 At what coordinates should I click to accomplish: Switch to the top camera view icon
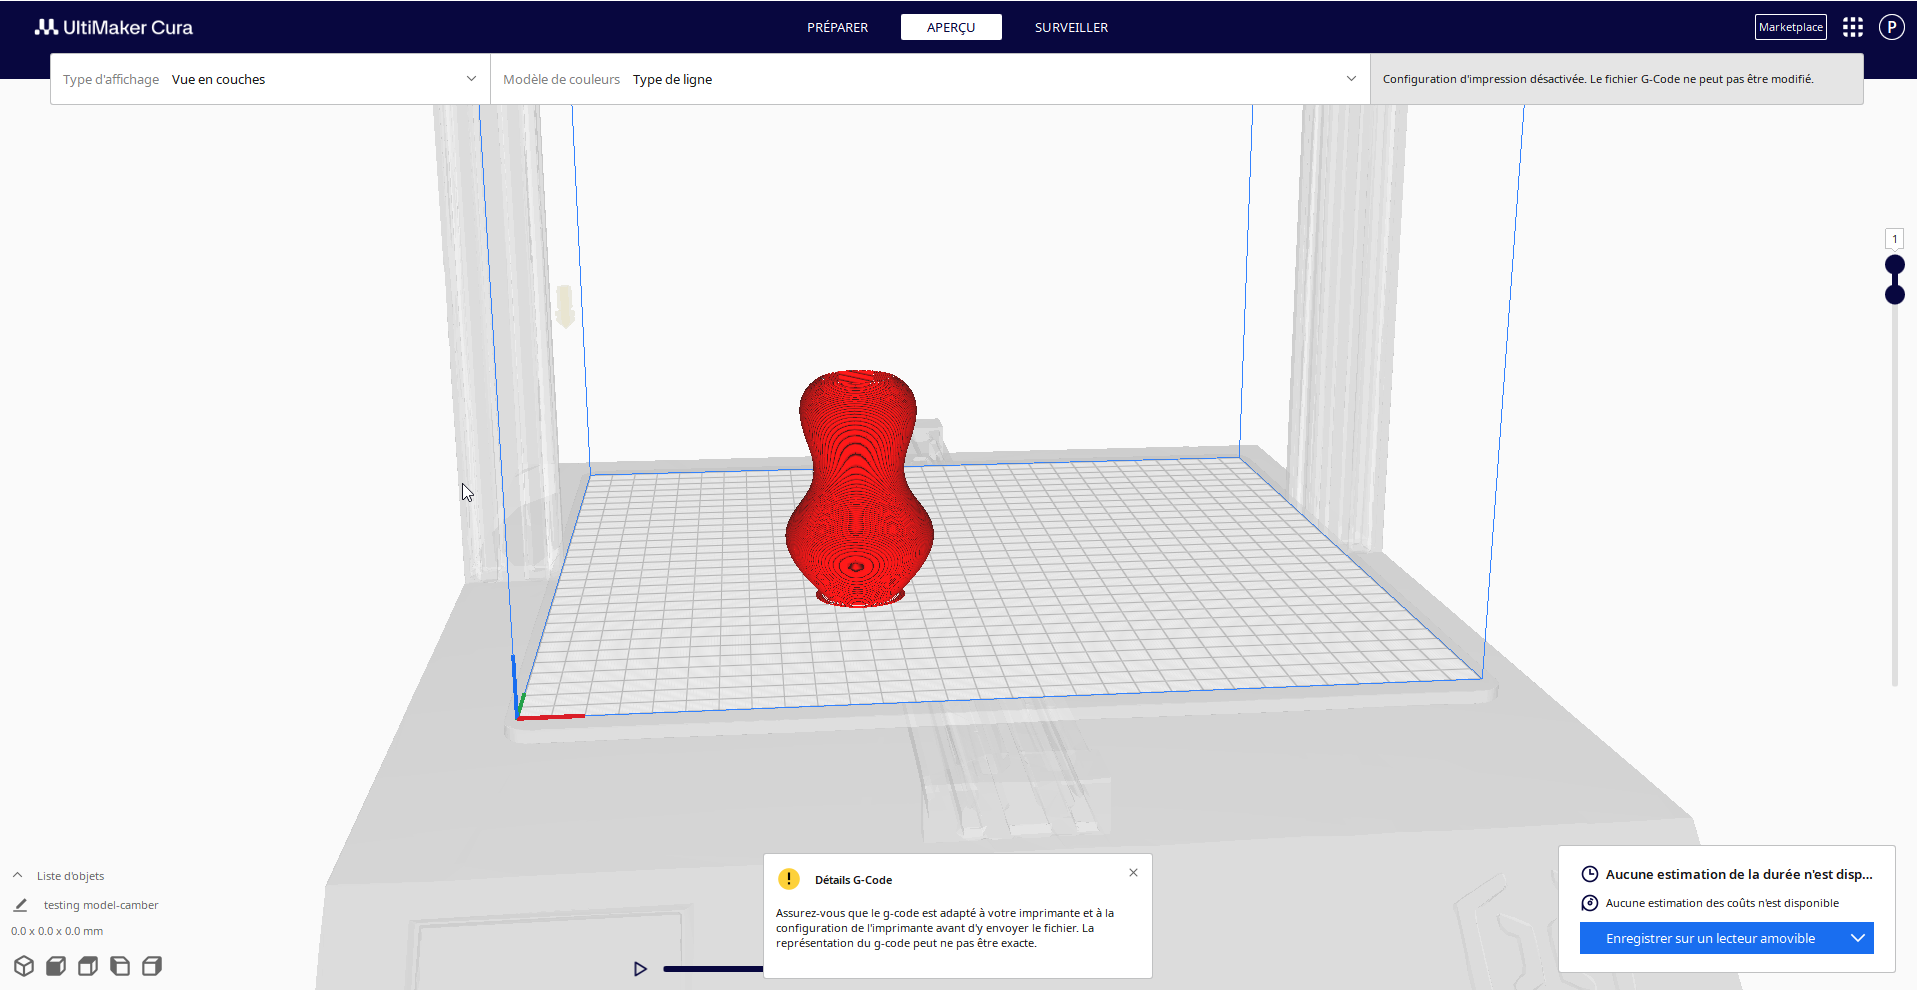88,966
